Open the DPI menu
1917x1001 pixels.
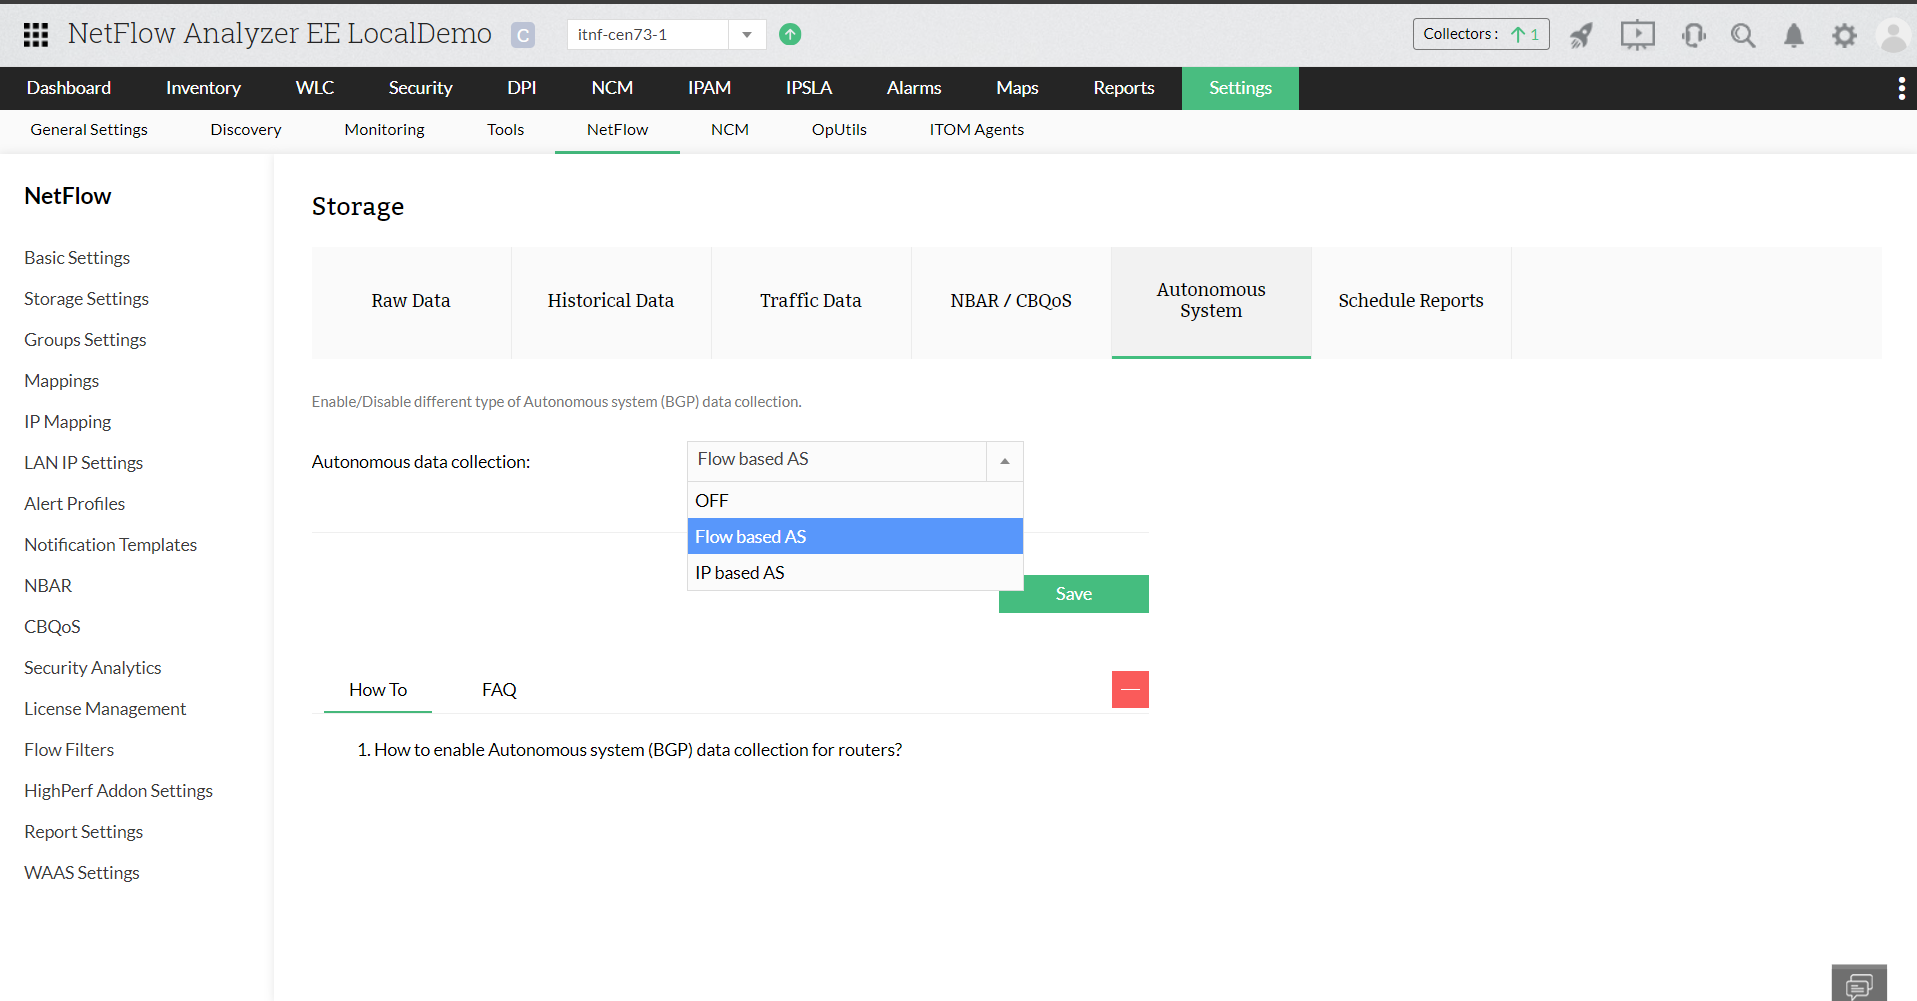pos(522,88)
